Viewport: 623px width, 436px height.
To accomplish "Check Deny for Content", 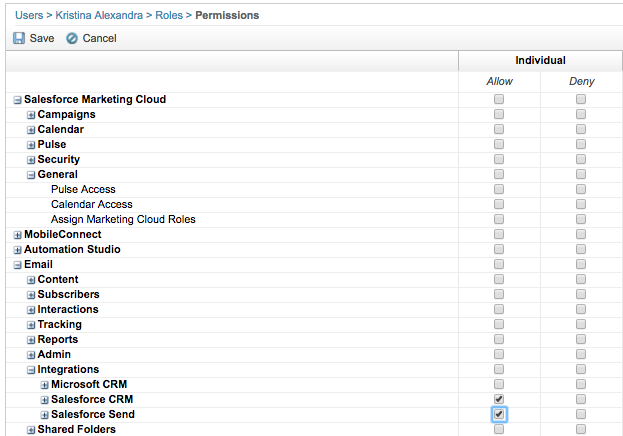I will pos(581,279).
